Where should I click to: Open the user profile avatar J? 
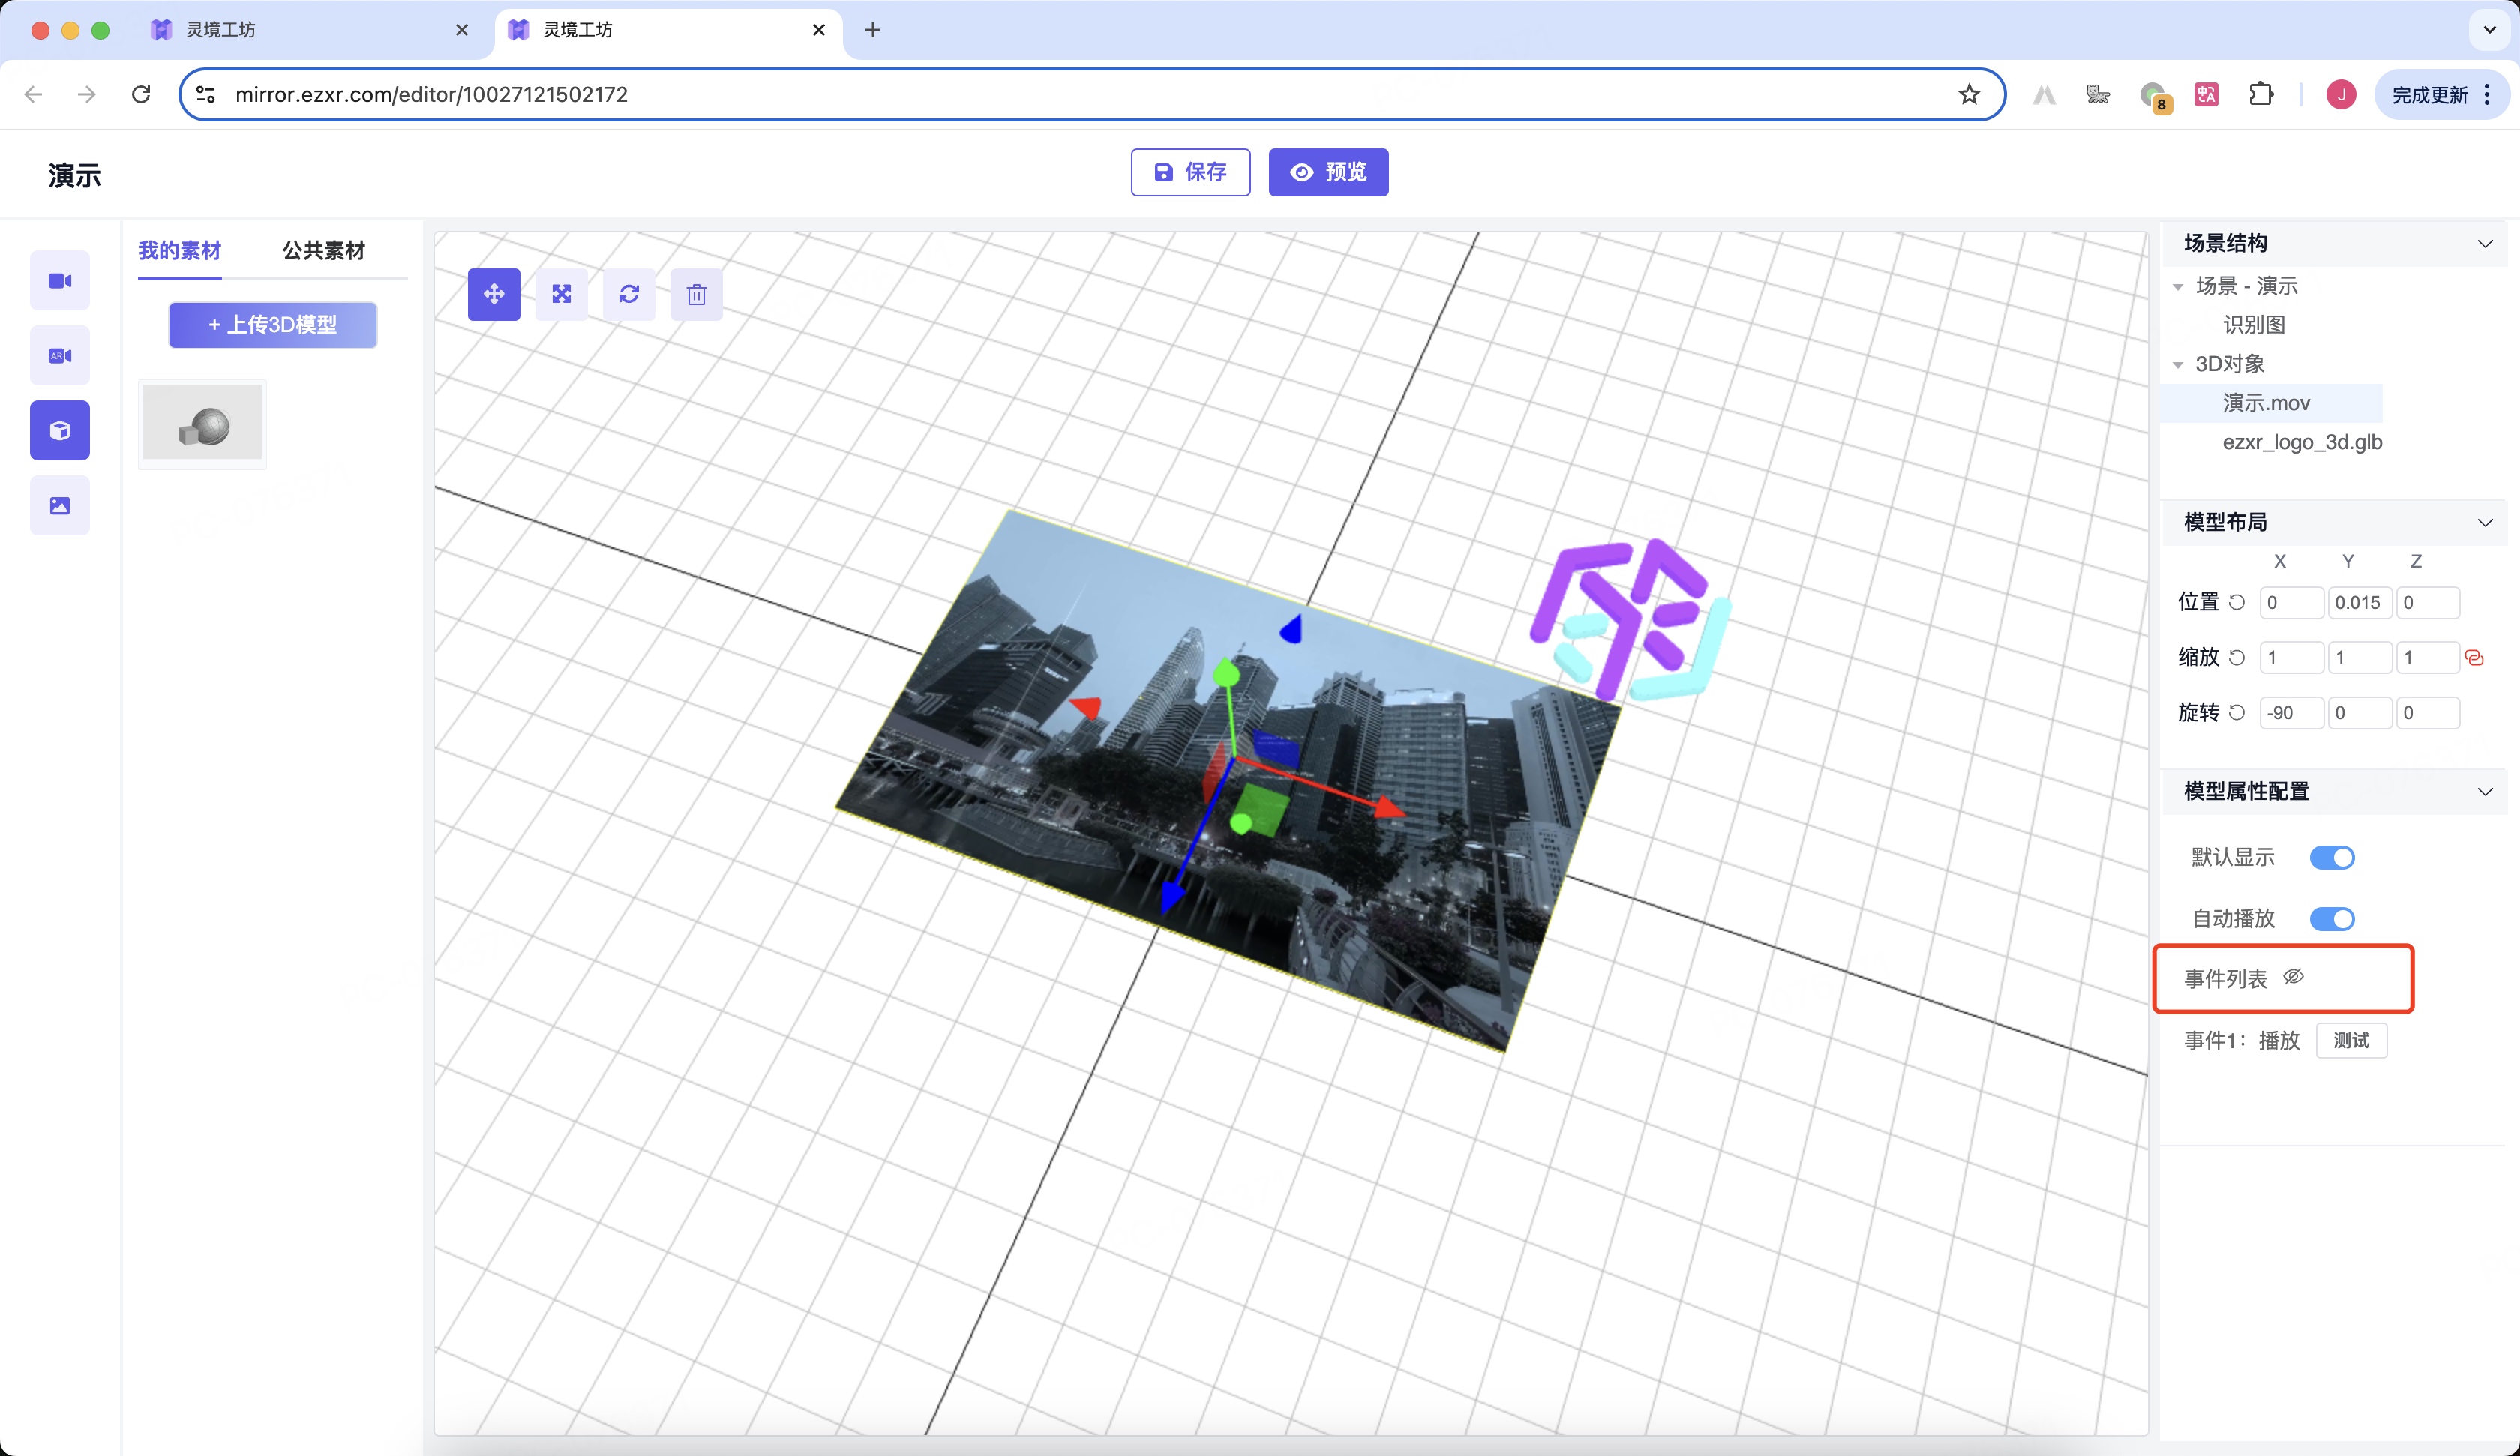click(2341, 94)
